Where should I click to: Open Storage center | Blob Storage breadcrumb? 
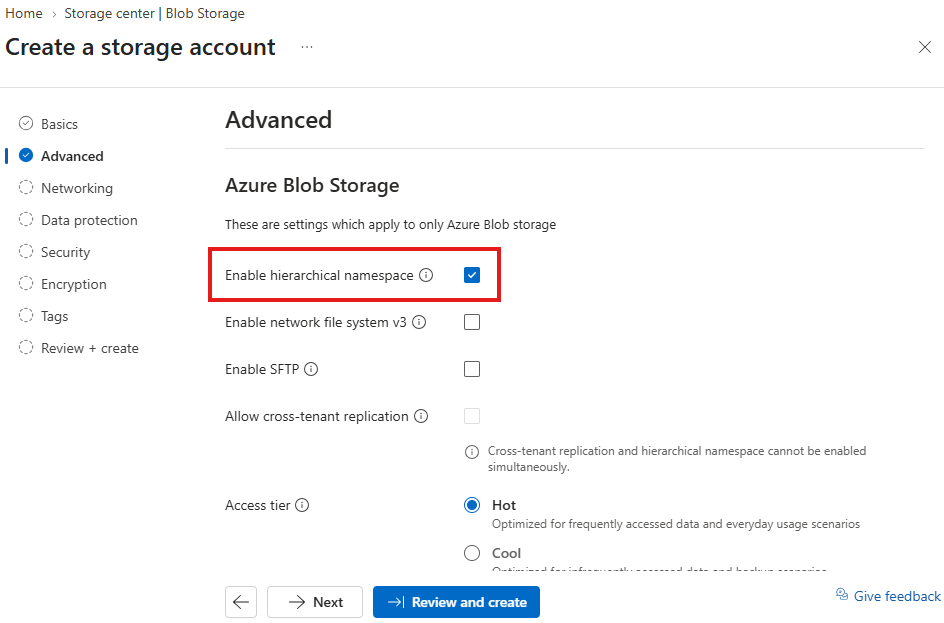(x=154, y=13)
